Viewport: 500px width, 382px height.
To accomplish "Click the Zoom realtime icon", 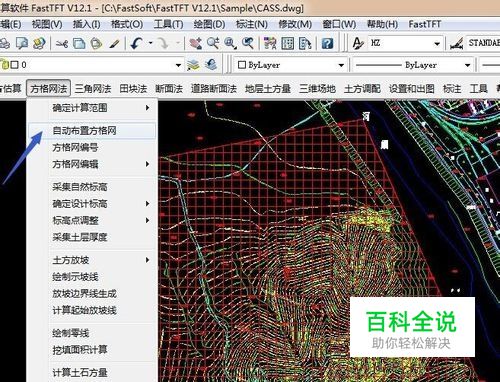I will coord(213,43).
